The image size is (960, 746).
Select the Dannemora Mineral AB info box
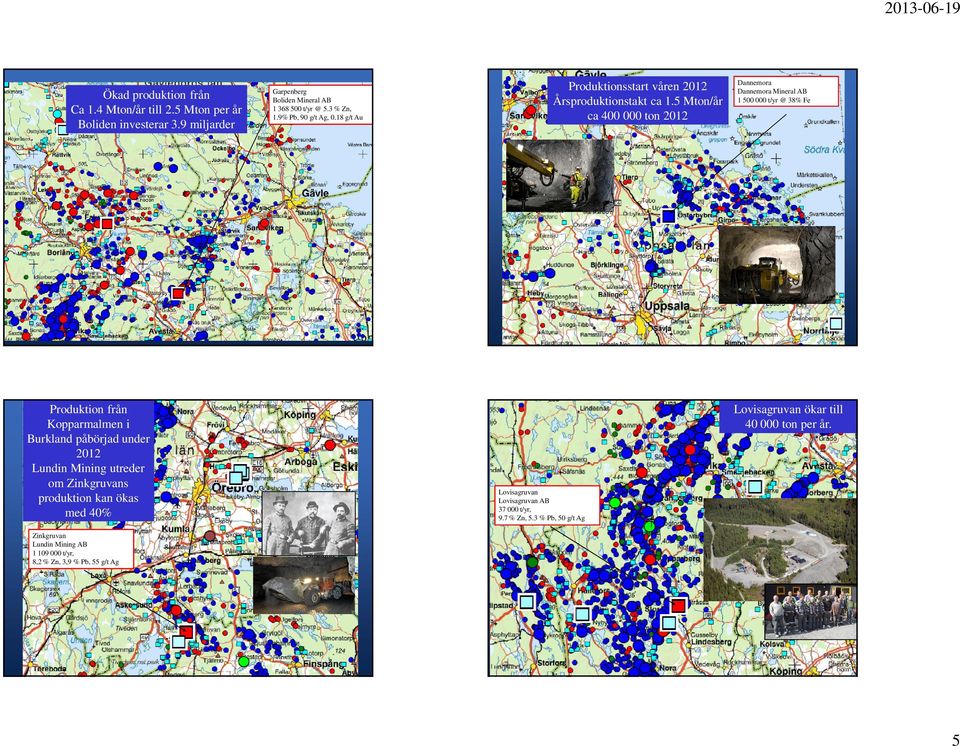coord(786,91)
